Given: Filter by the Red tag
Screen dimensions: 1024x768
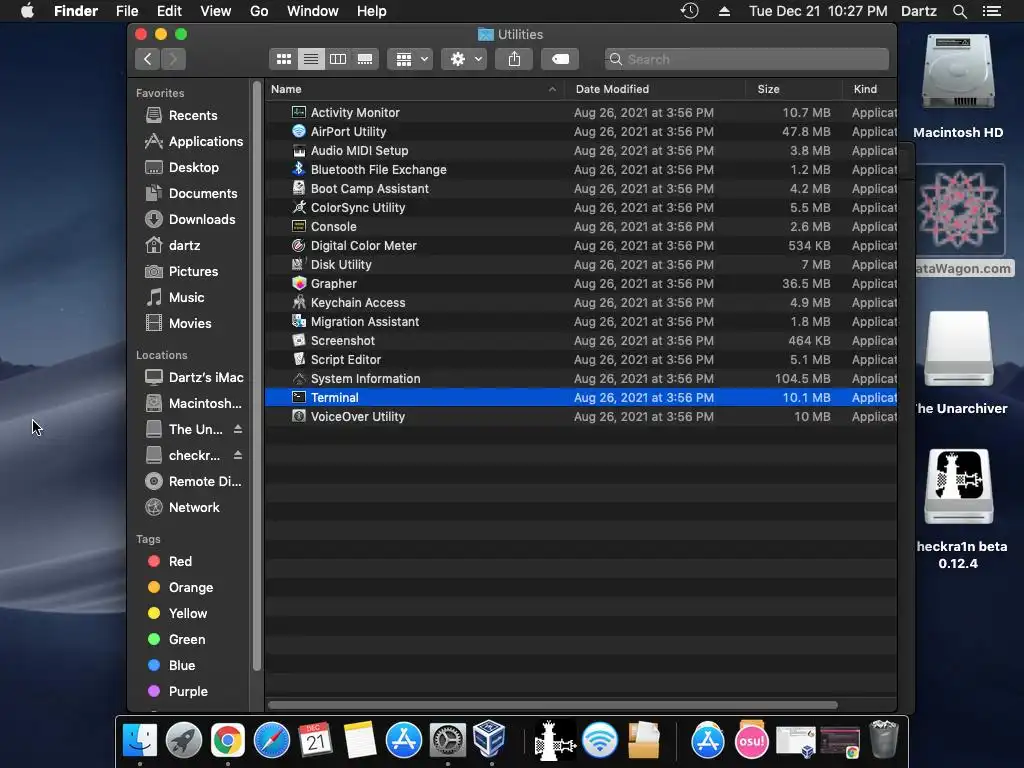Looking at the screenshot, I should coord(180,562).
